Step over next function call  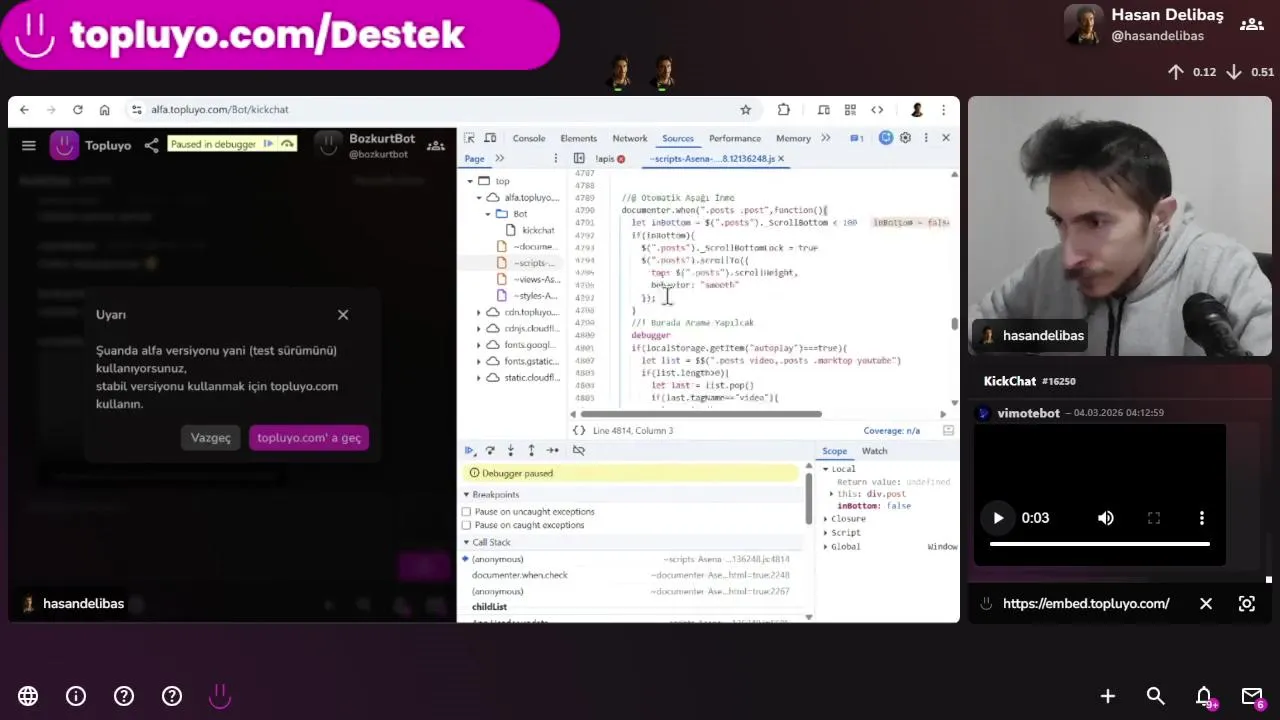tap(490, 450)
